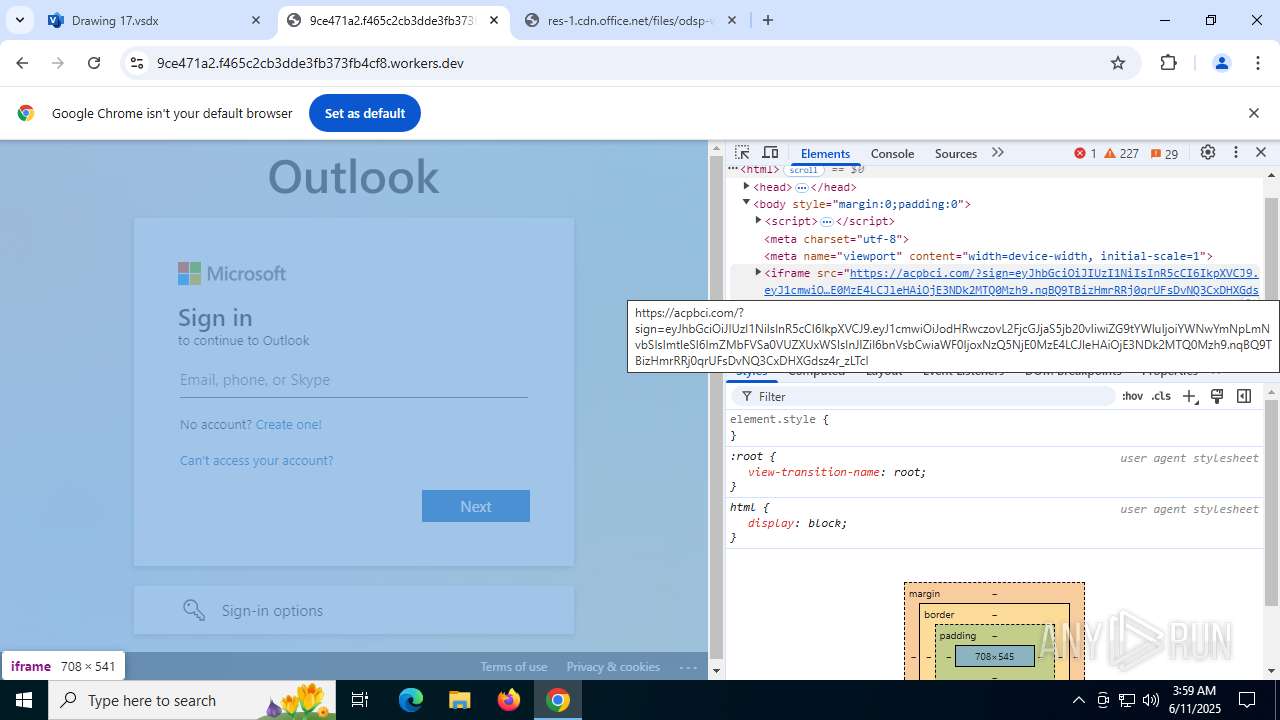Expand the iframe element node

(758, 272)
